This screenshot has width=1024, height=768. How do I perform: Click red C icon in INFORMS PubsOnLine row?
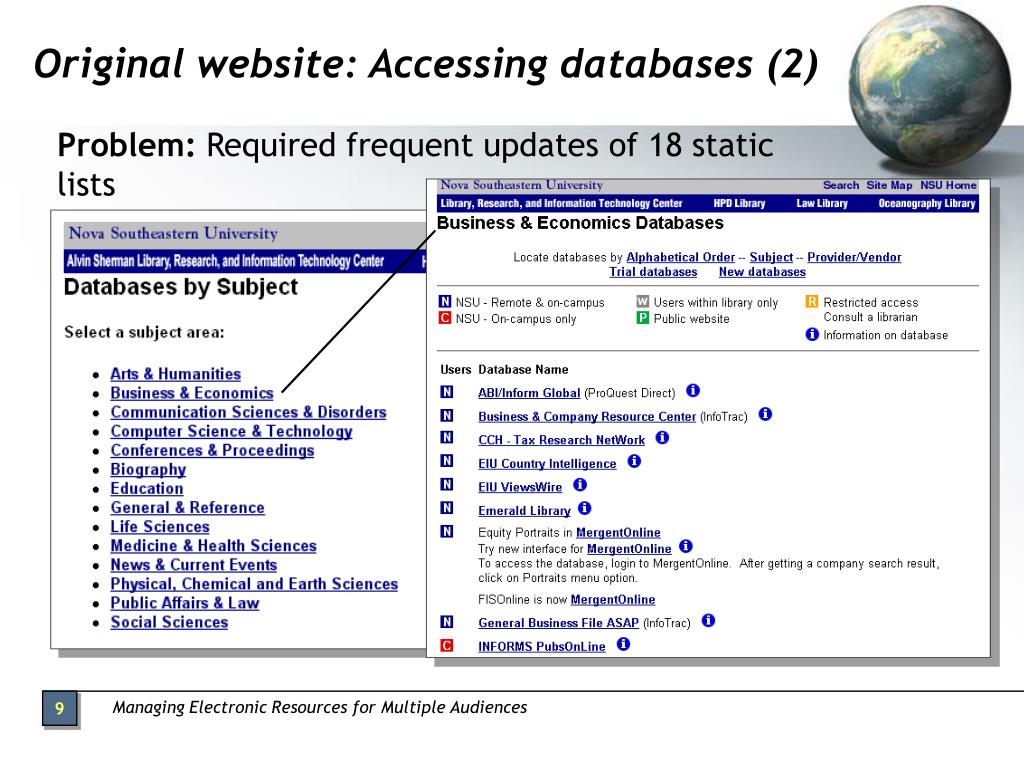447,645
